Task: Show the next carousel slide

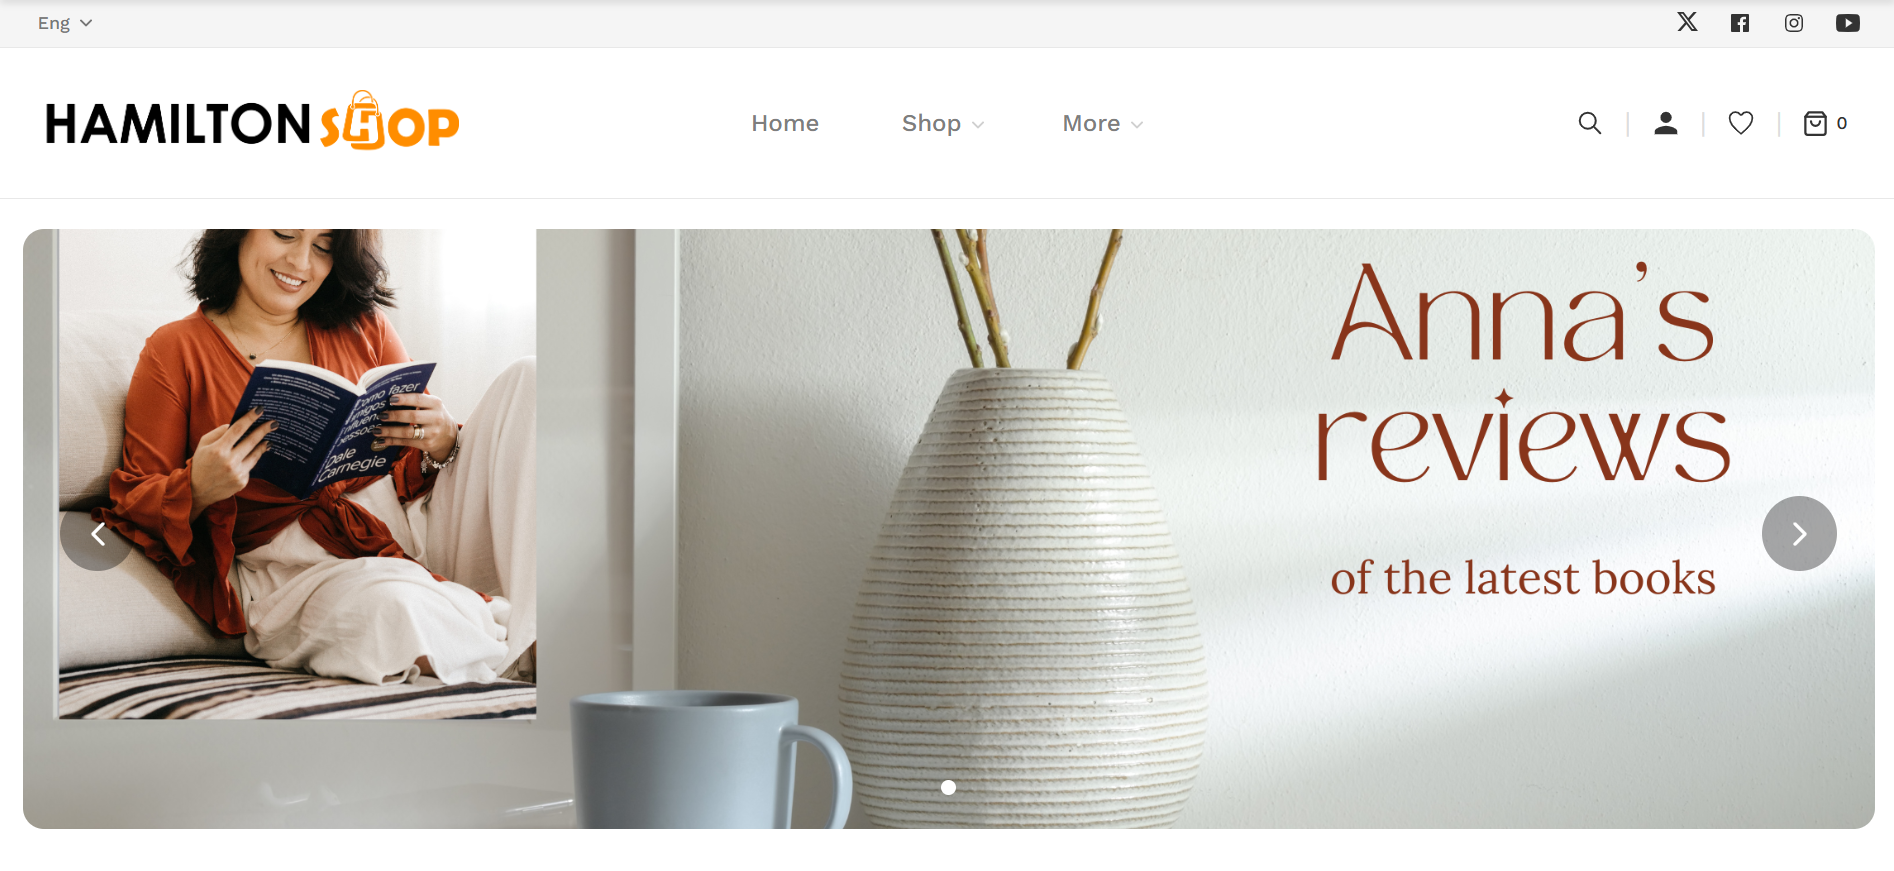Action: tap(1799, 534)
